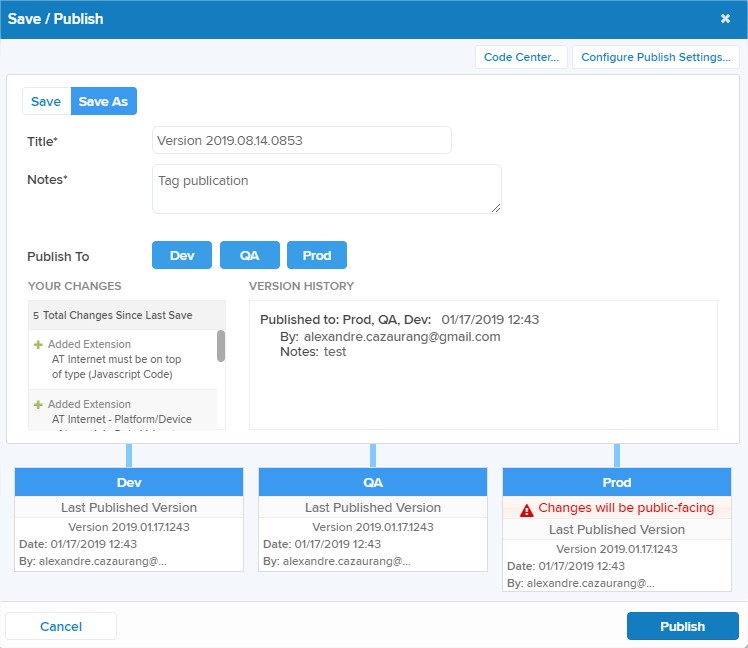
Task: Click the Your Changes list scrollbar
Action: click(221, 346)
